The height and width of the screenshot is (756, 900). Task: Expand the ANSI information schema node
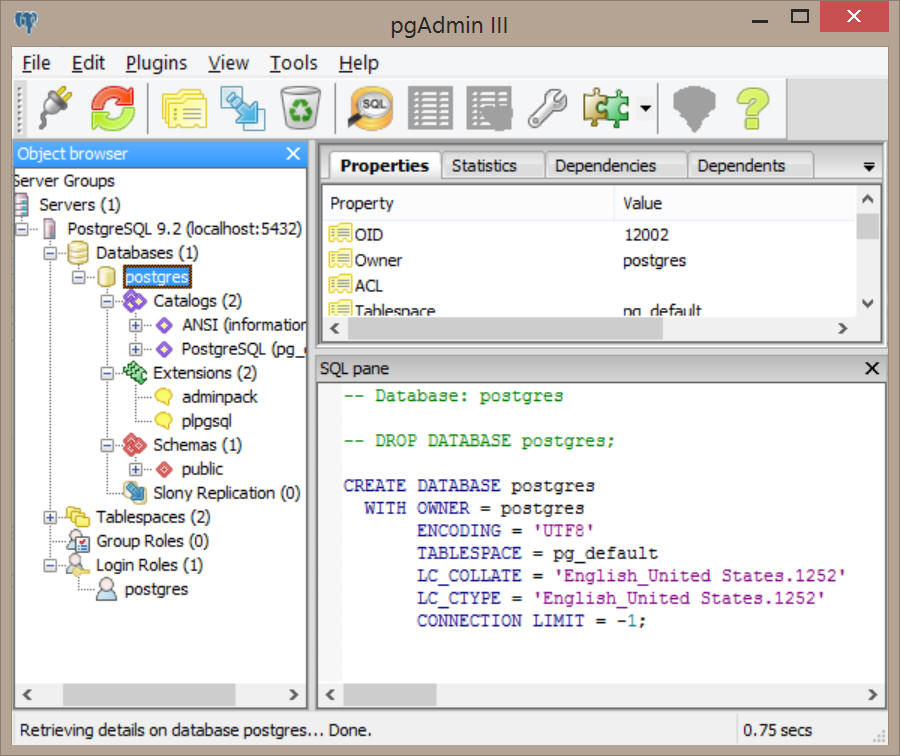coord(135,325)
